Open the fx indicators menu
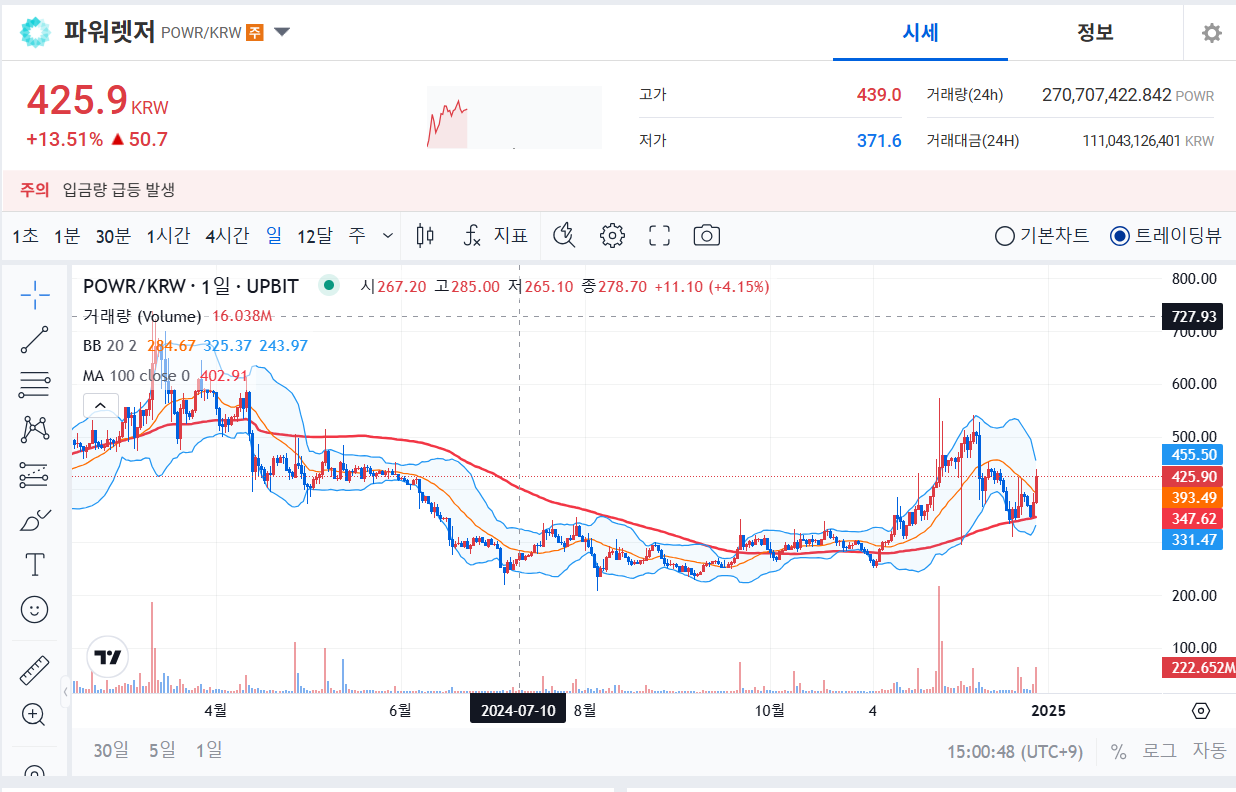 tap(472, 236)
